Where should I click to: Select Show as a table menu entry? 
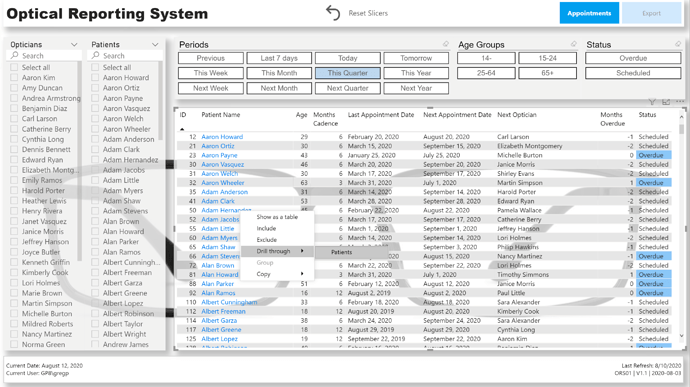[277, 217]
